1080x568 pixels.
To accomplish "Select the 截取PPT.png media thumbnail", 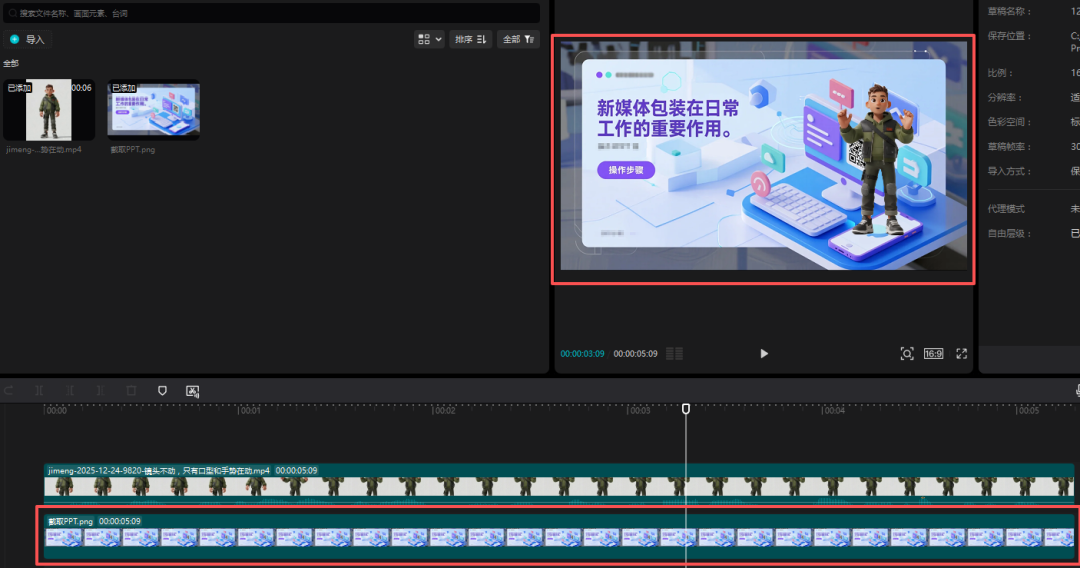I will (x=153, y=110).
